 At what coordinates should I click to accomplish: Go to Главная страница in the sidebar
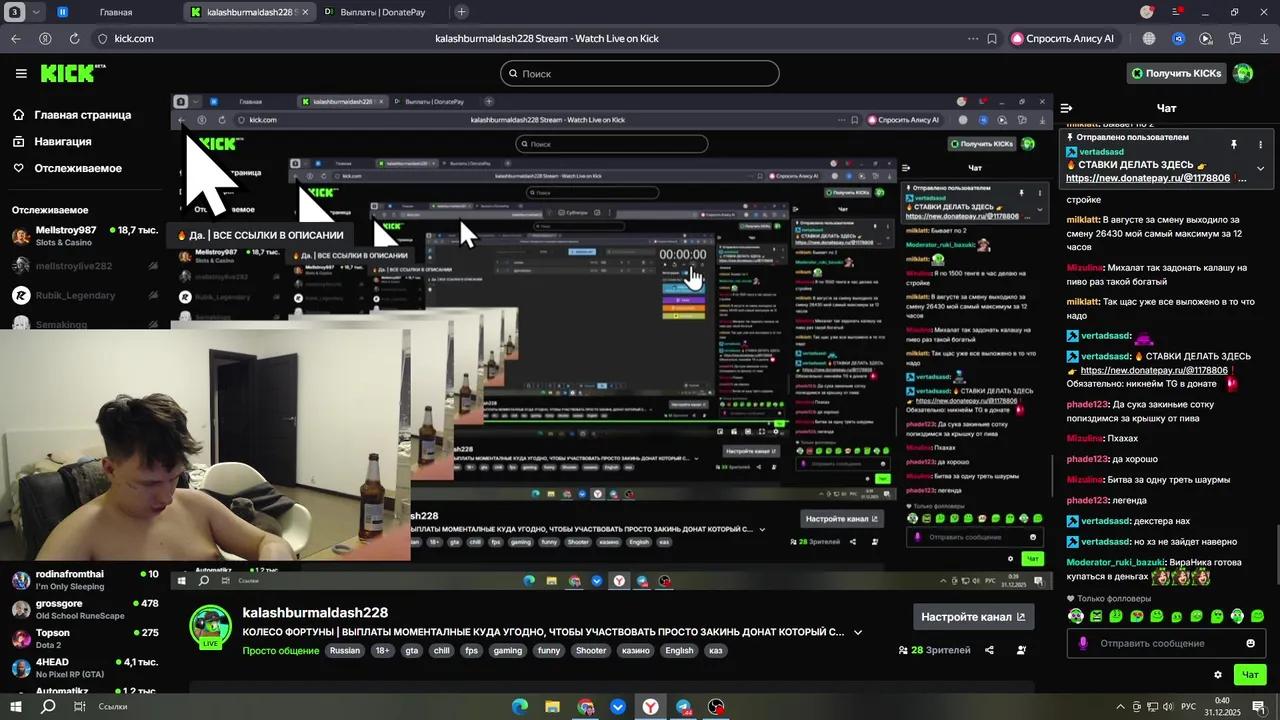82,115
